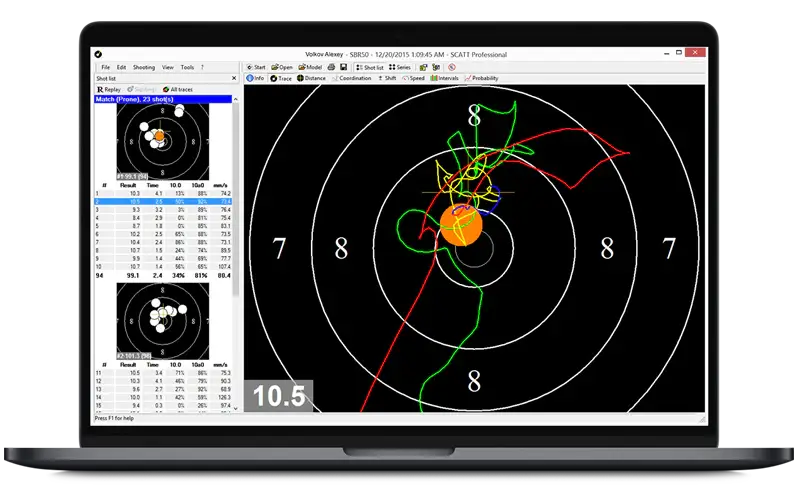Select shot row 13 with result 9.6

(163, 389)
